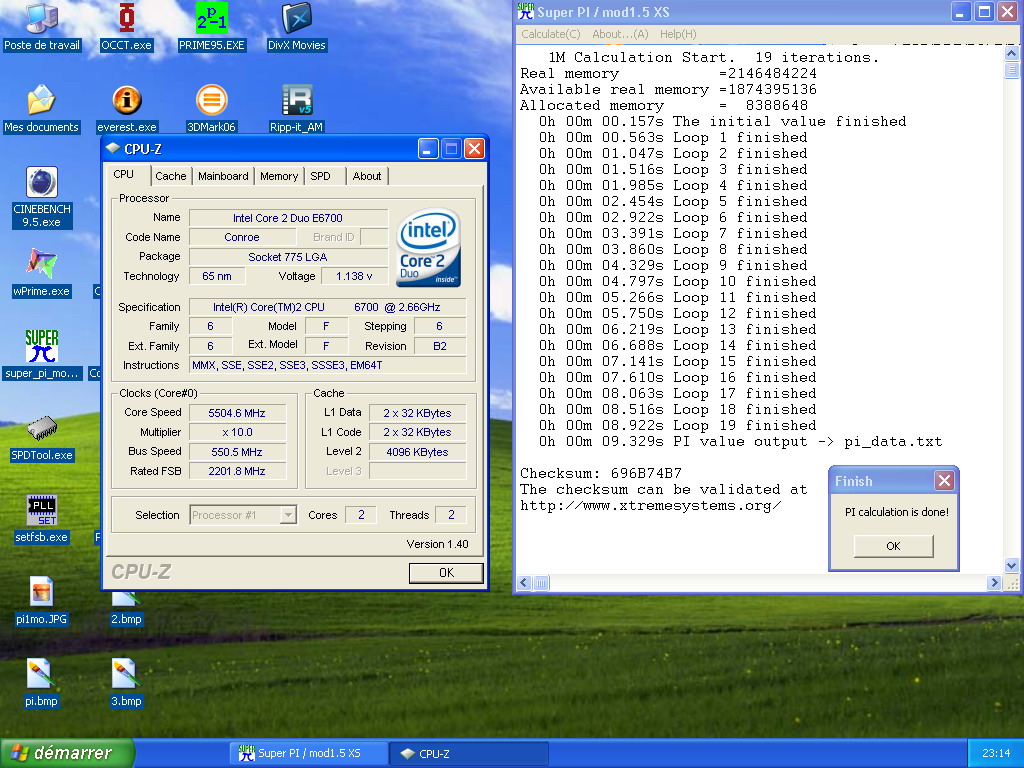This screenshot has height=768, width=1024.
Task: Click Core Speed value 5504.6 MHz
Action: pos(237,413)
